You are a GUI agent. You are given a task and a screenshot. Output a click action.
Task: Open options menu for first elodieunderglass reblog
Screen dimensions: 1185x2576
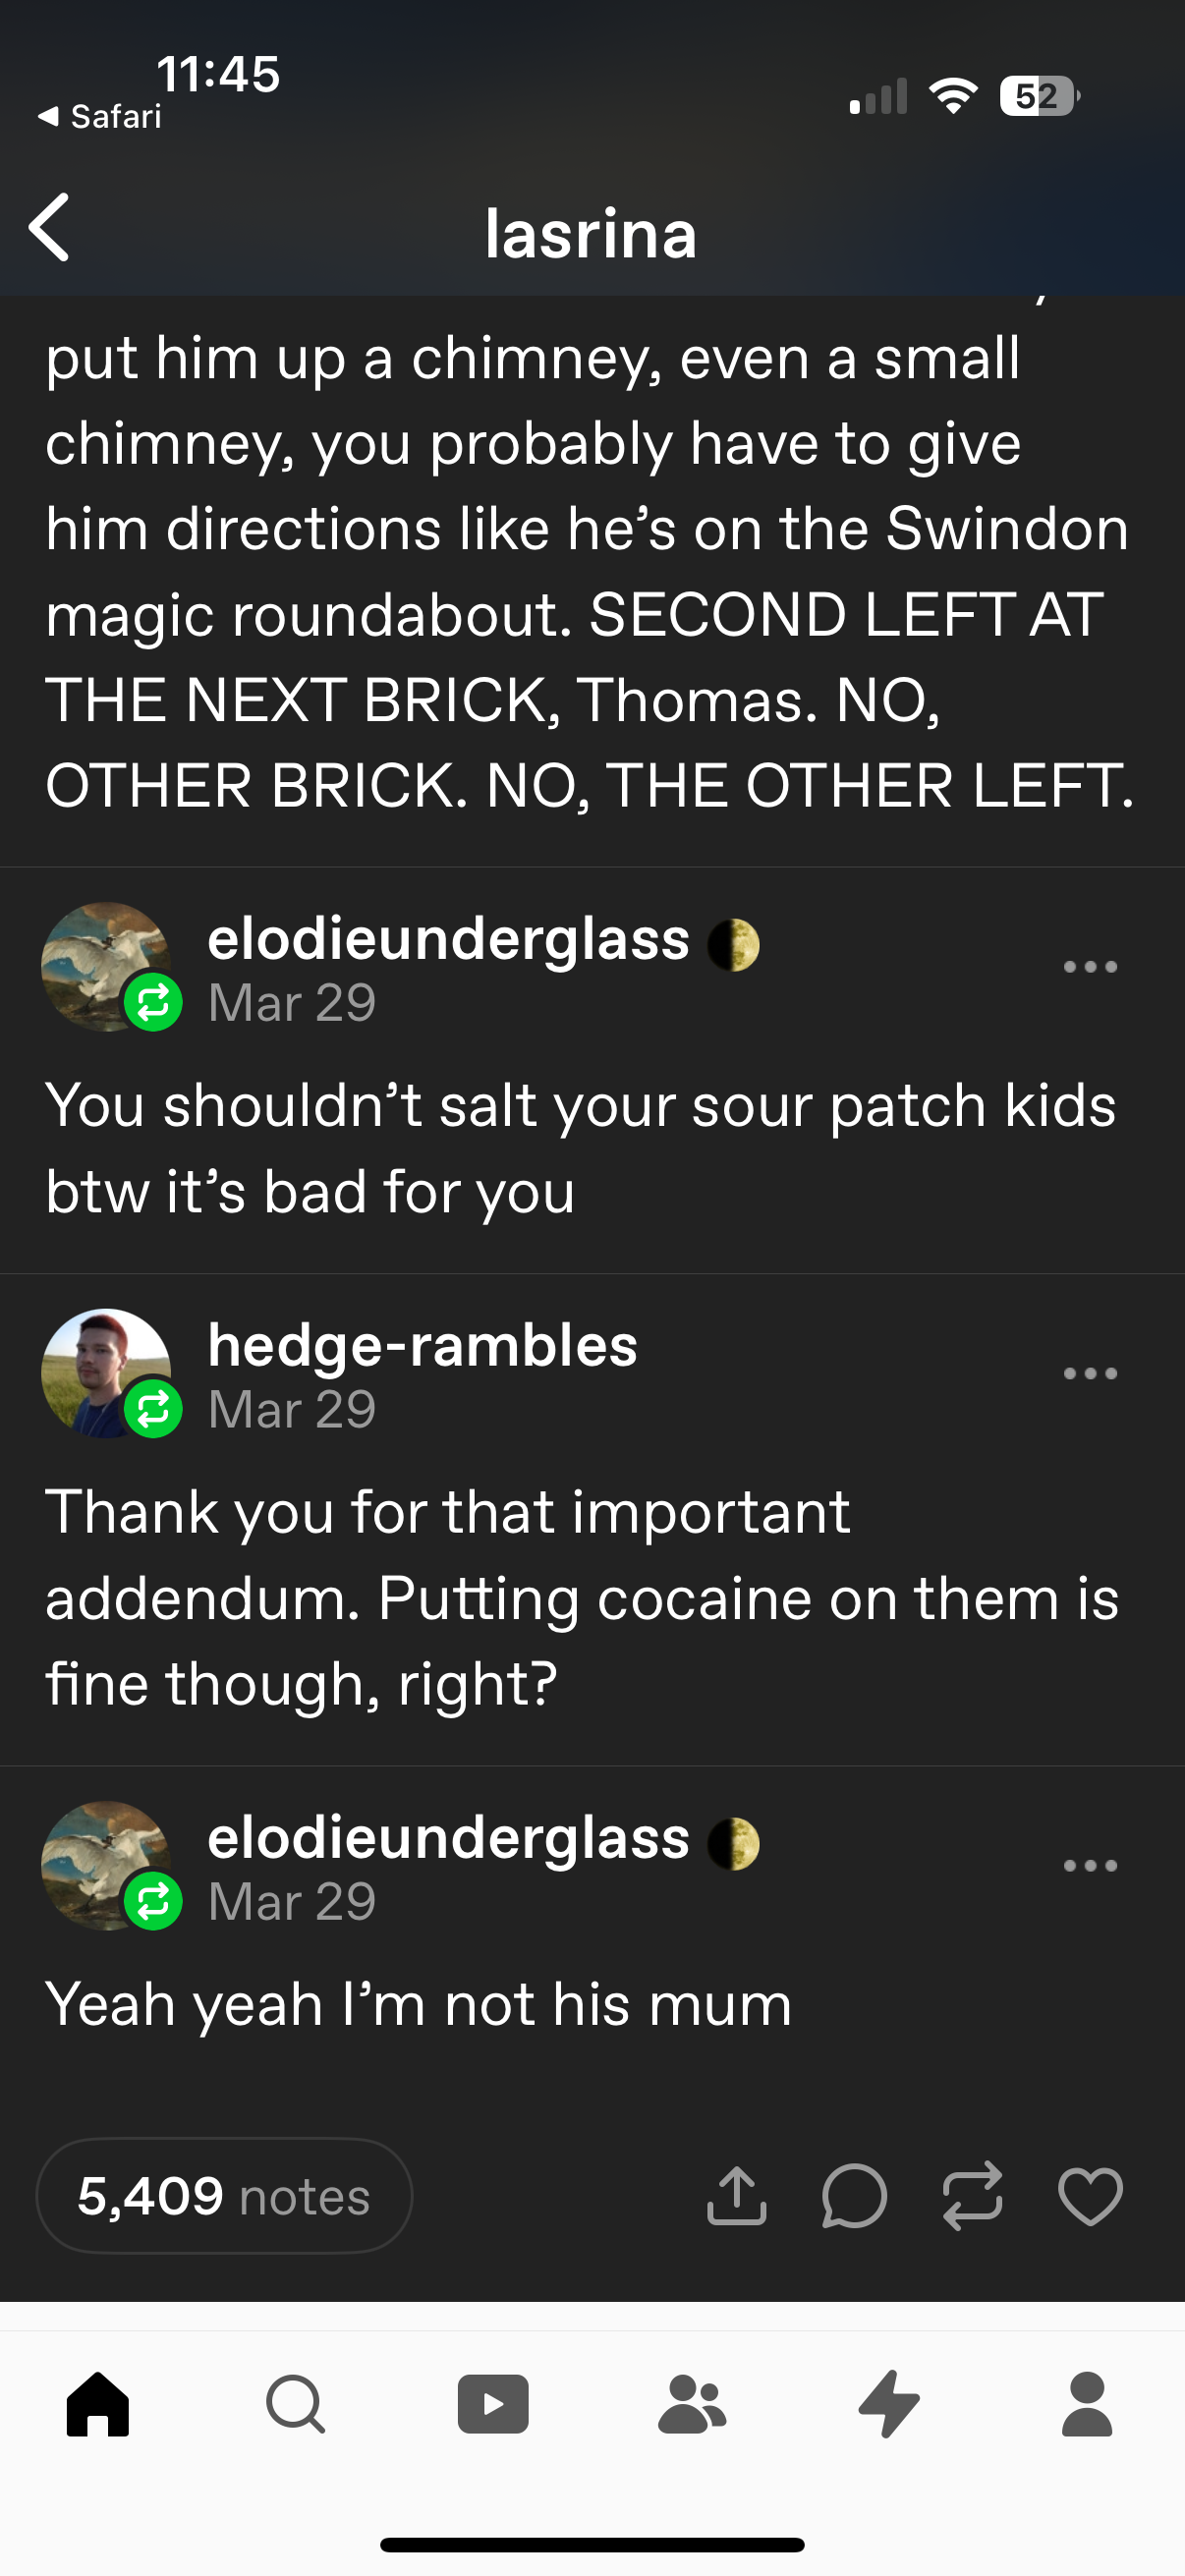pos(1090,967)
